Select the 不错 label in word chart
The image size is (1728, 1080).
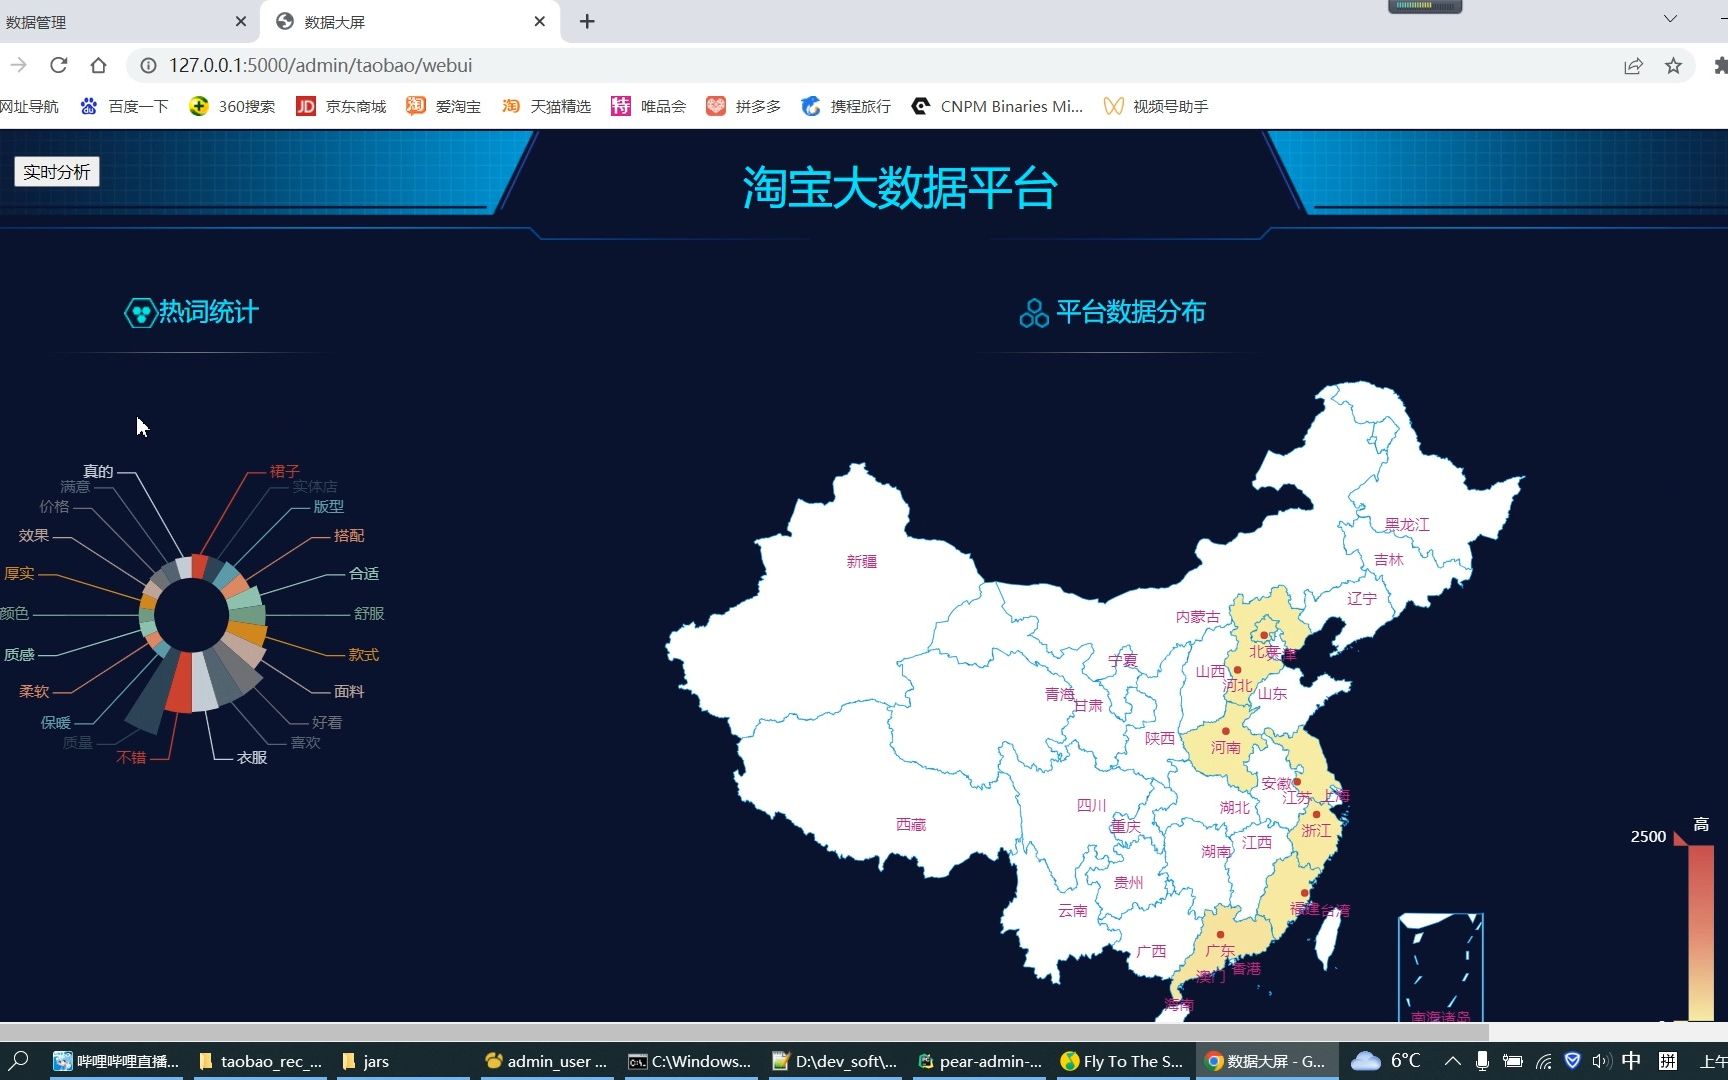[131, 758]
